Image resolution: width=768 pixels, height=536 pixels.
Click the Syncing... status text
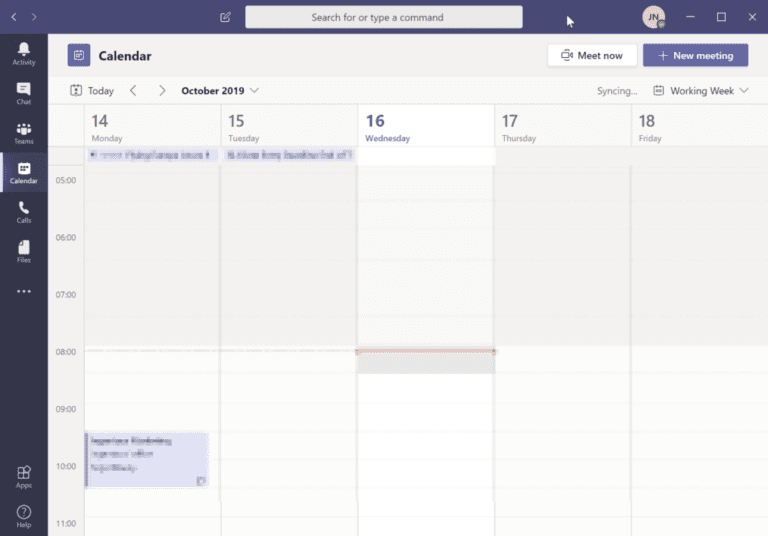click(617, 91)
